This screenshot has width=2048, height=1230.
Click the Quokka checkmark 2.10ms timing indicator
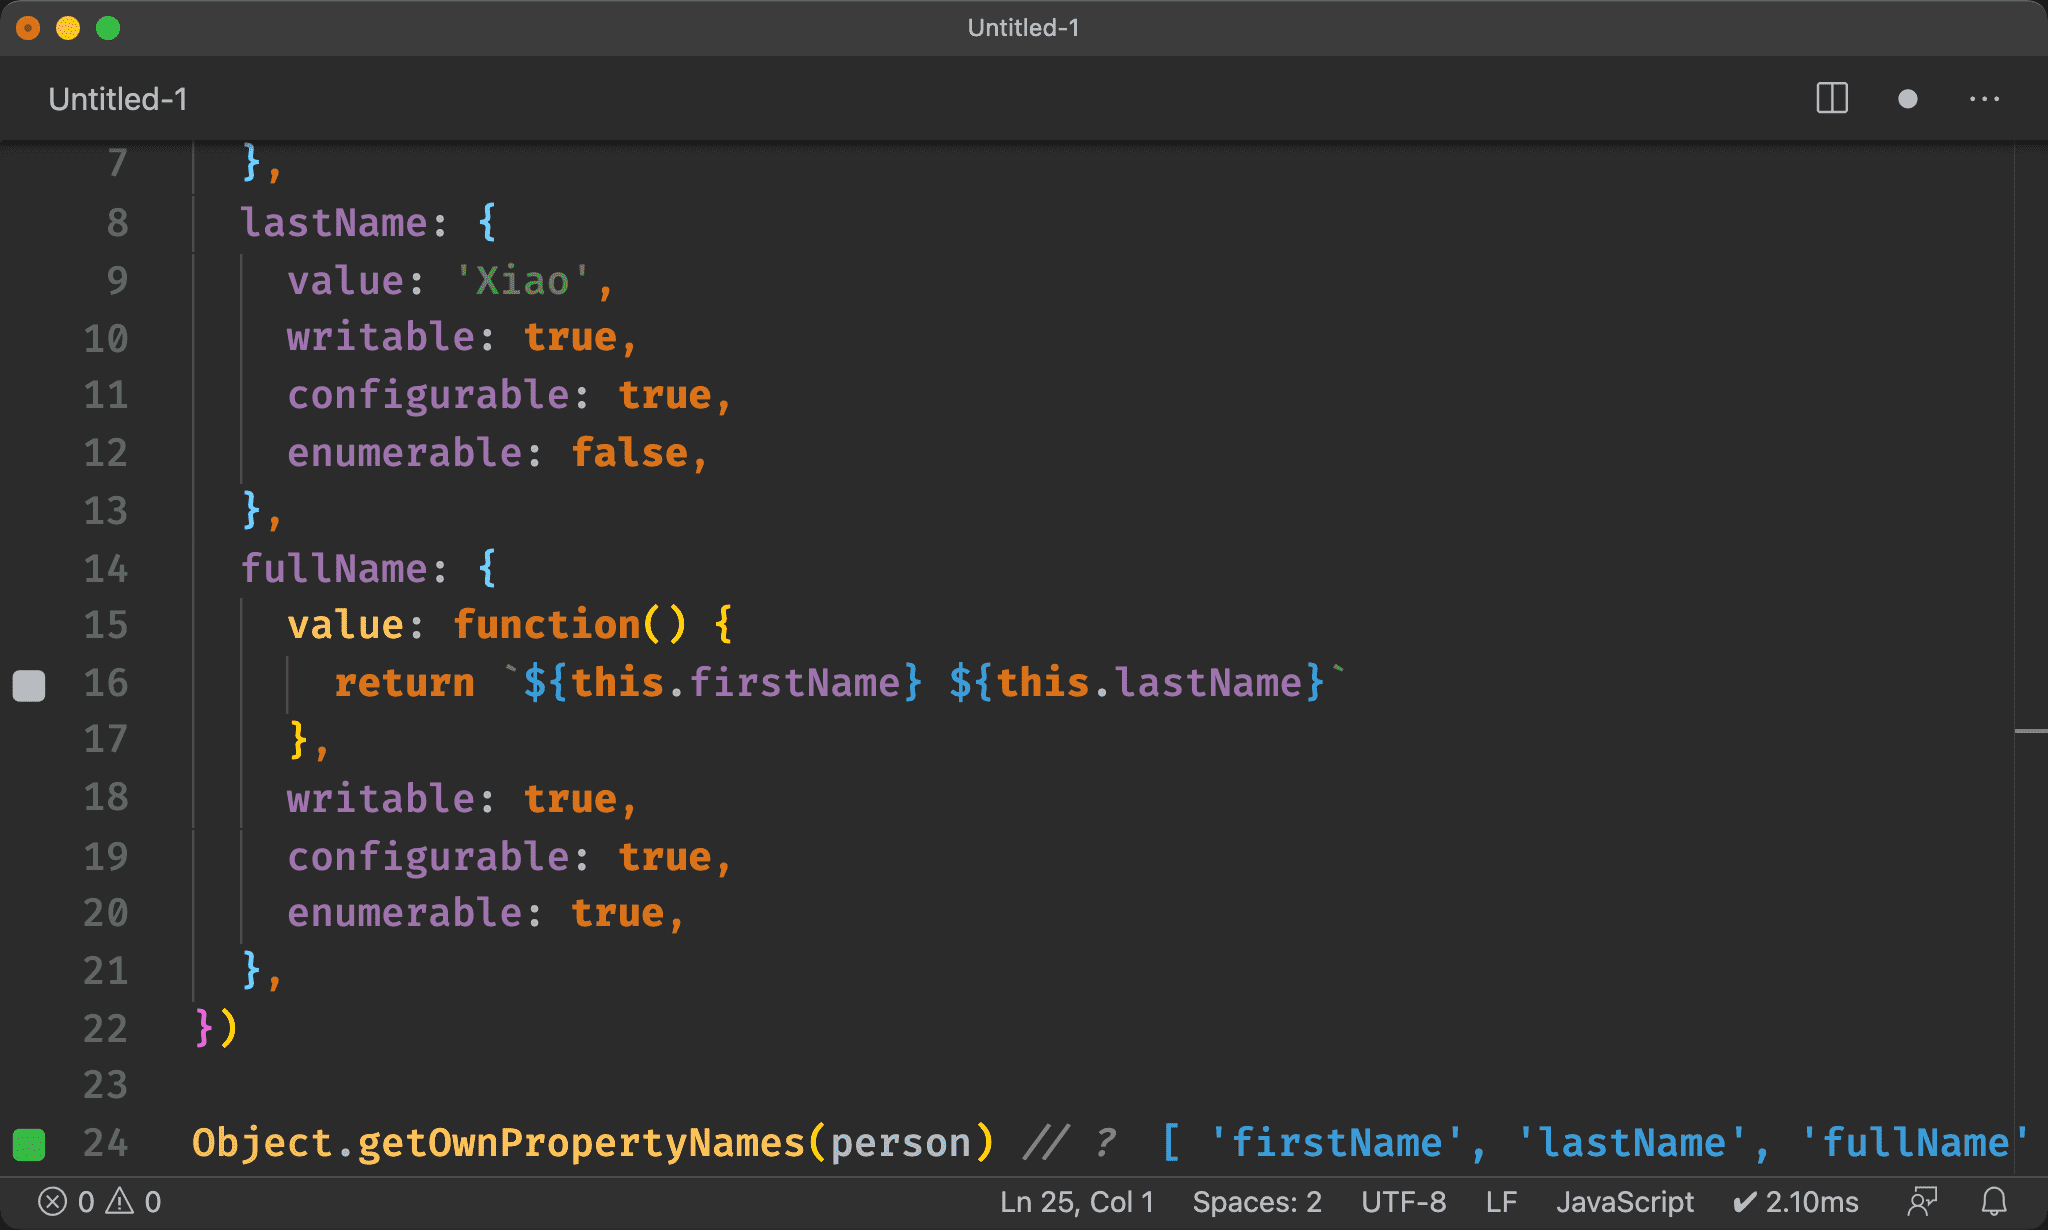[1796, 1201]
